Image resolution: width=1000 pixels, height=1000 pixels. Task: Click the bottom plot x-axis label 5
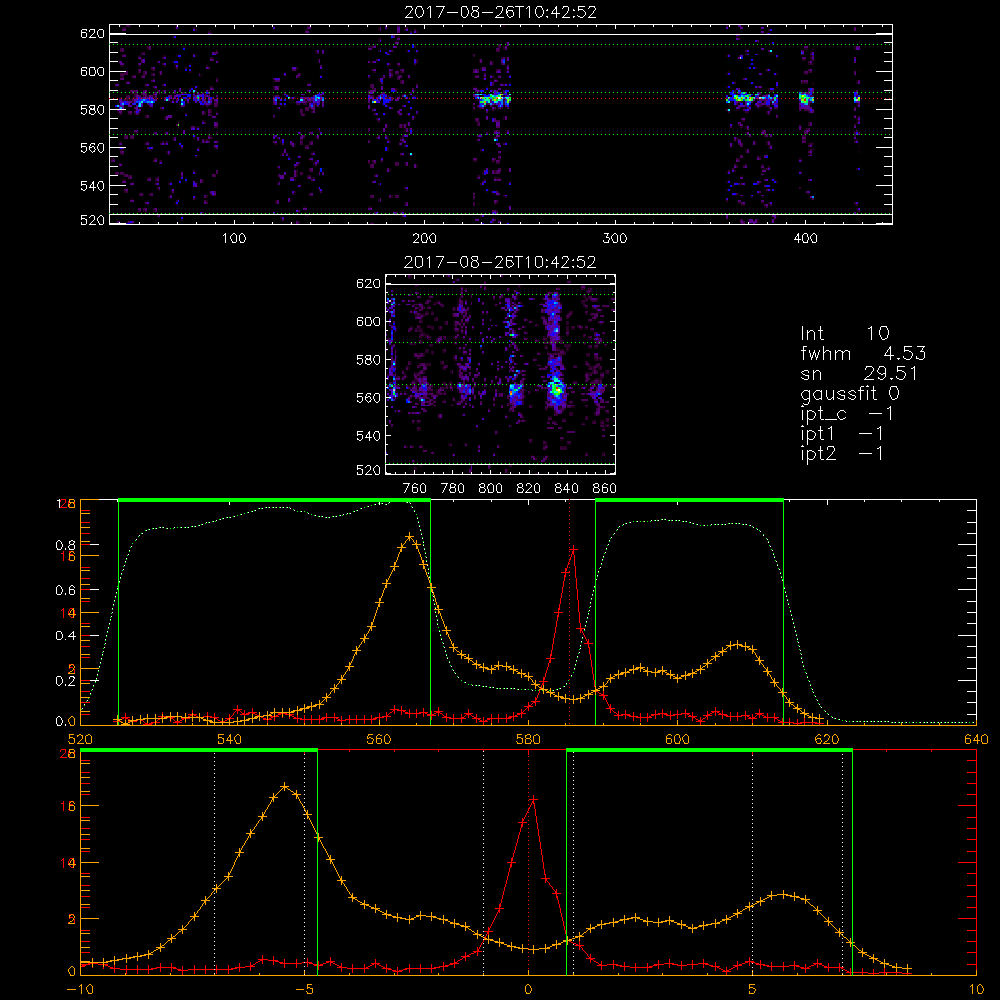pos(752,990)
